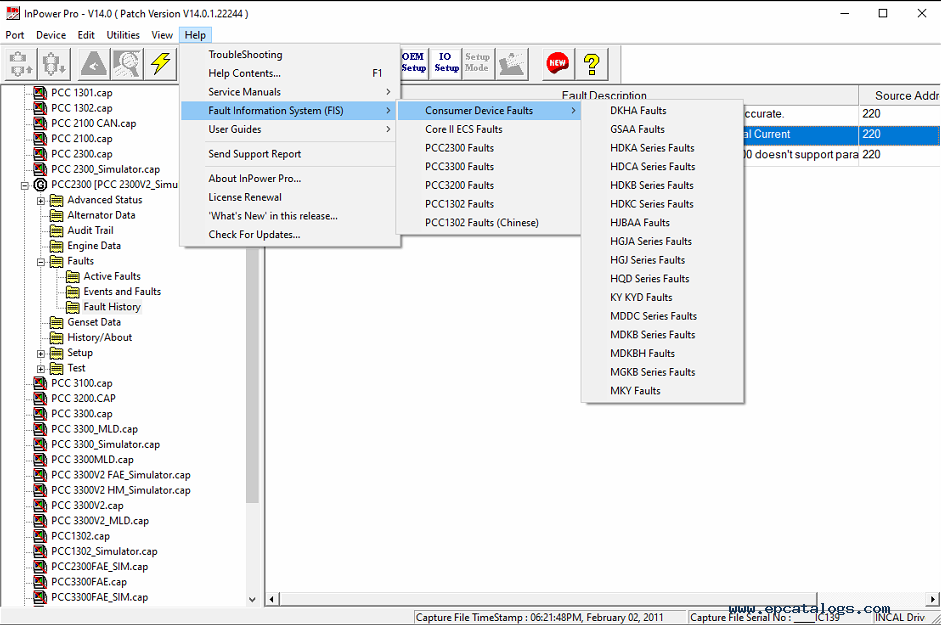Screen dimensions: 941x625
Task: Click the Genset Data folder icon
Action: point(56,322)
